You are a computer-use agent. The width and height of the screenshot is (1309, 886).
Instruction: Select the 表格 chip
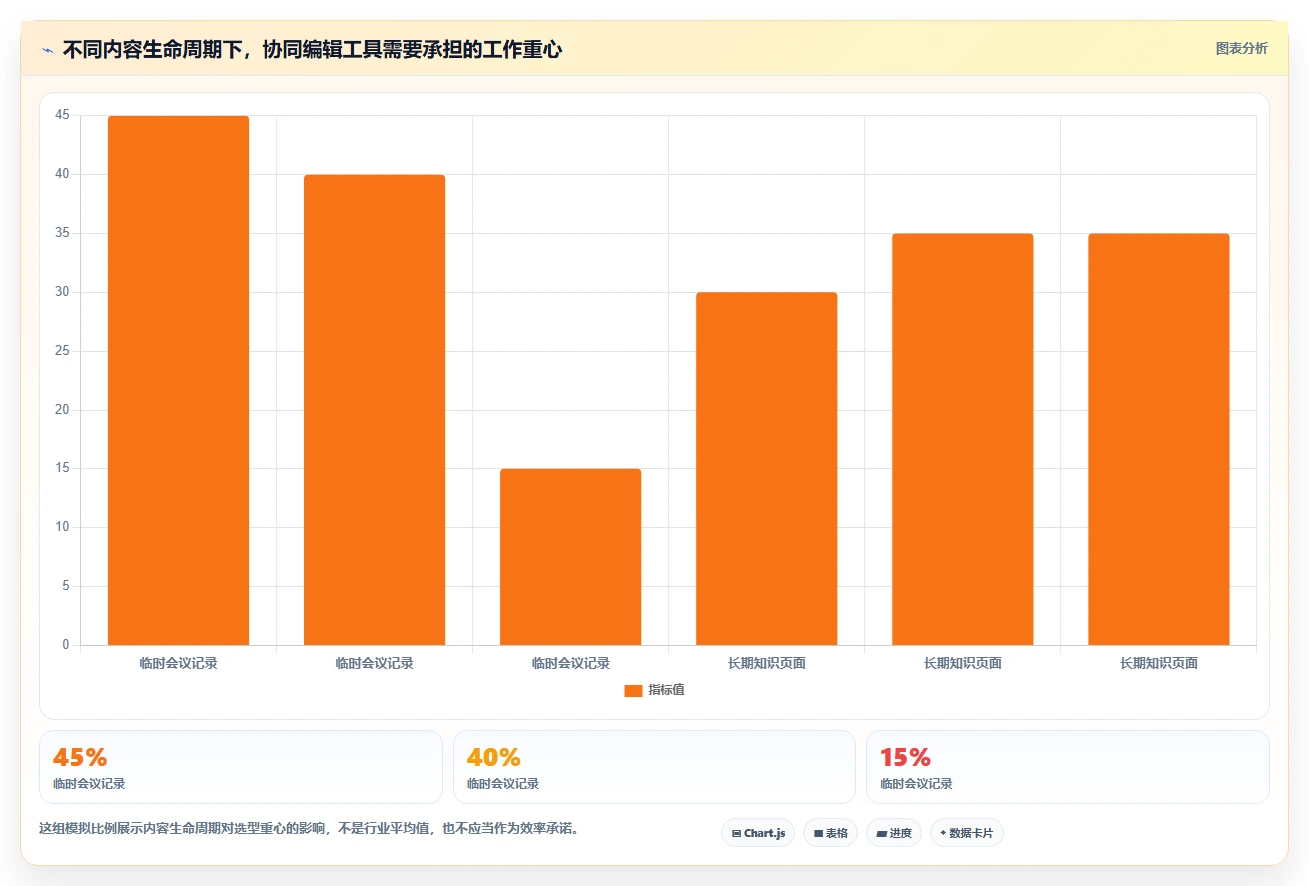tap(830, 833)
